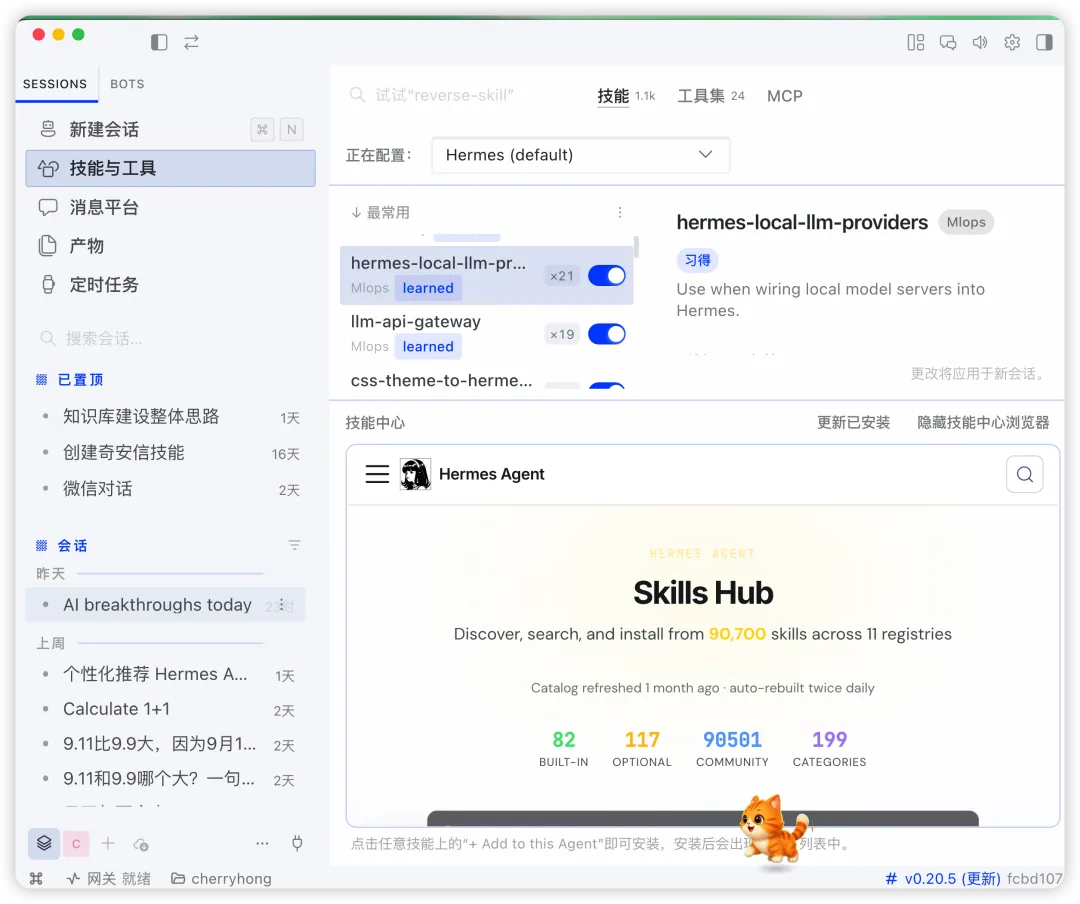Image resolution: width=1080 pixels, height=904 pixels.
Task: Open AI breakthroughs today session
Action: [165, 605]
